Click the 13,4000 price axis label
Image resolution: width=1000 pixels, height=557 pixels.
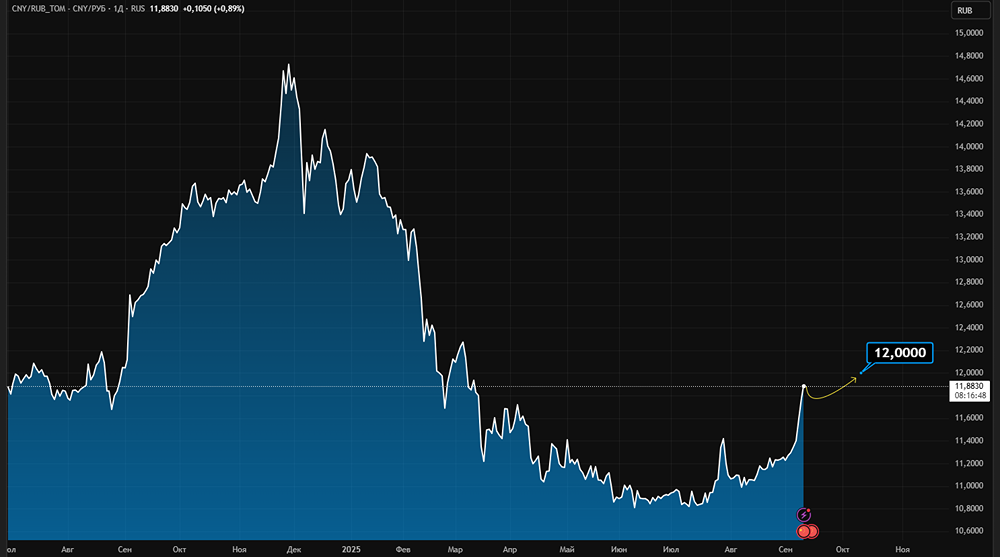click(x=969, y=214)
